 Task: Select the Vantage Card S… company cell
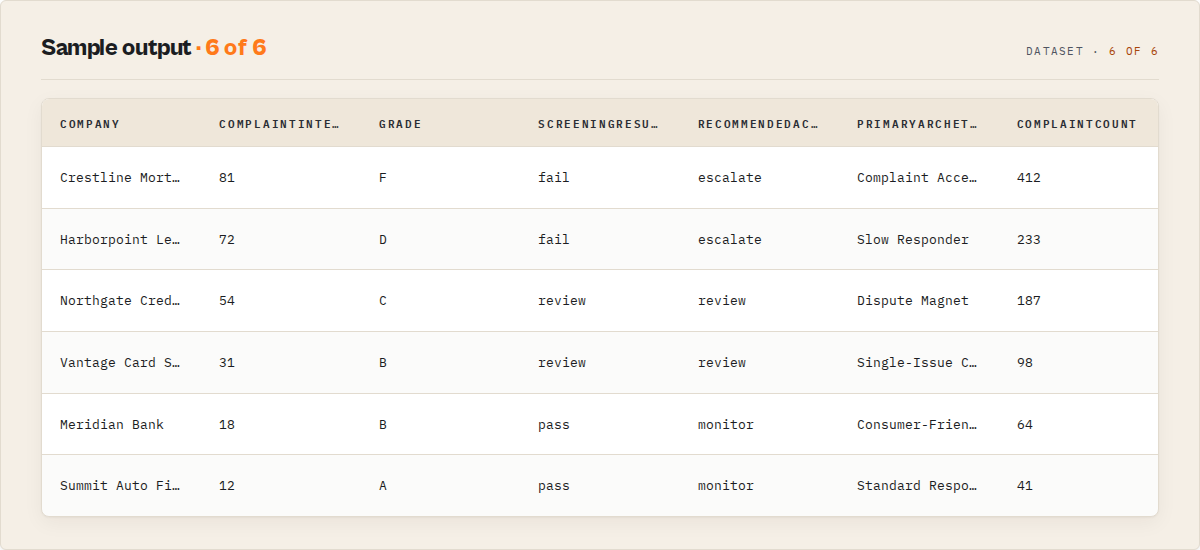click(x=120, y=363)
